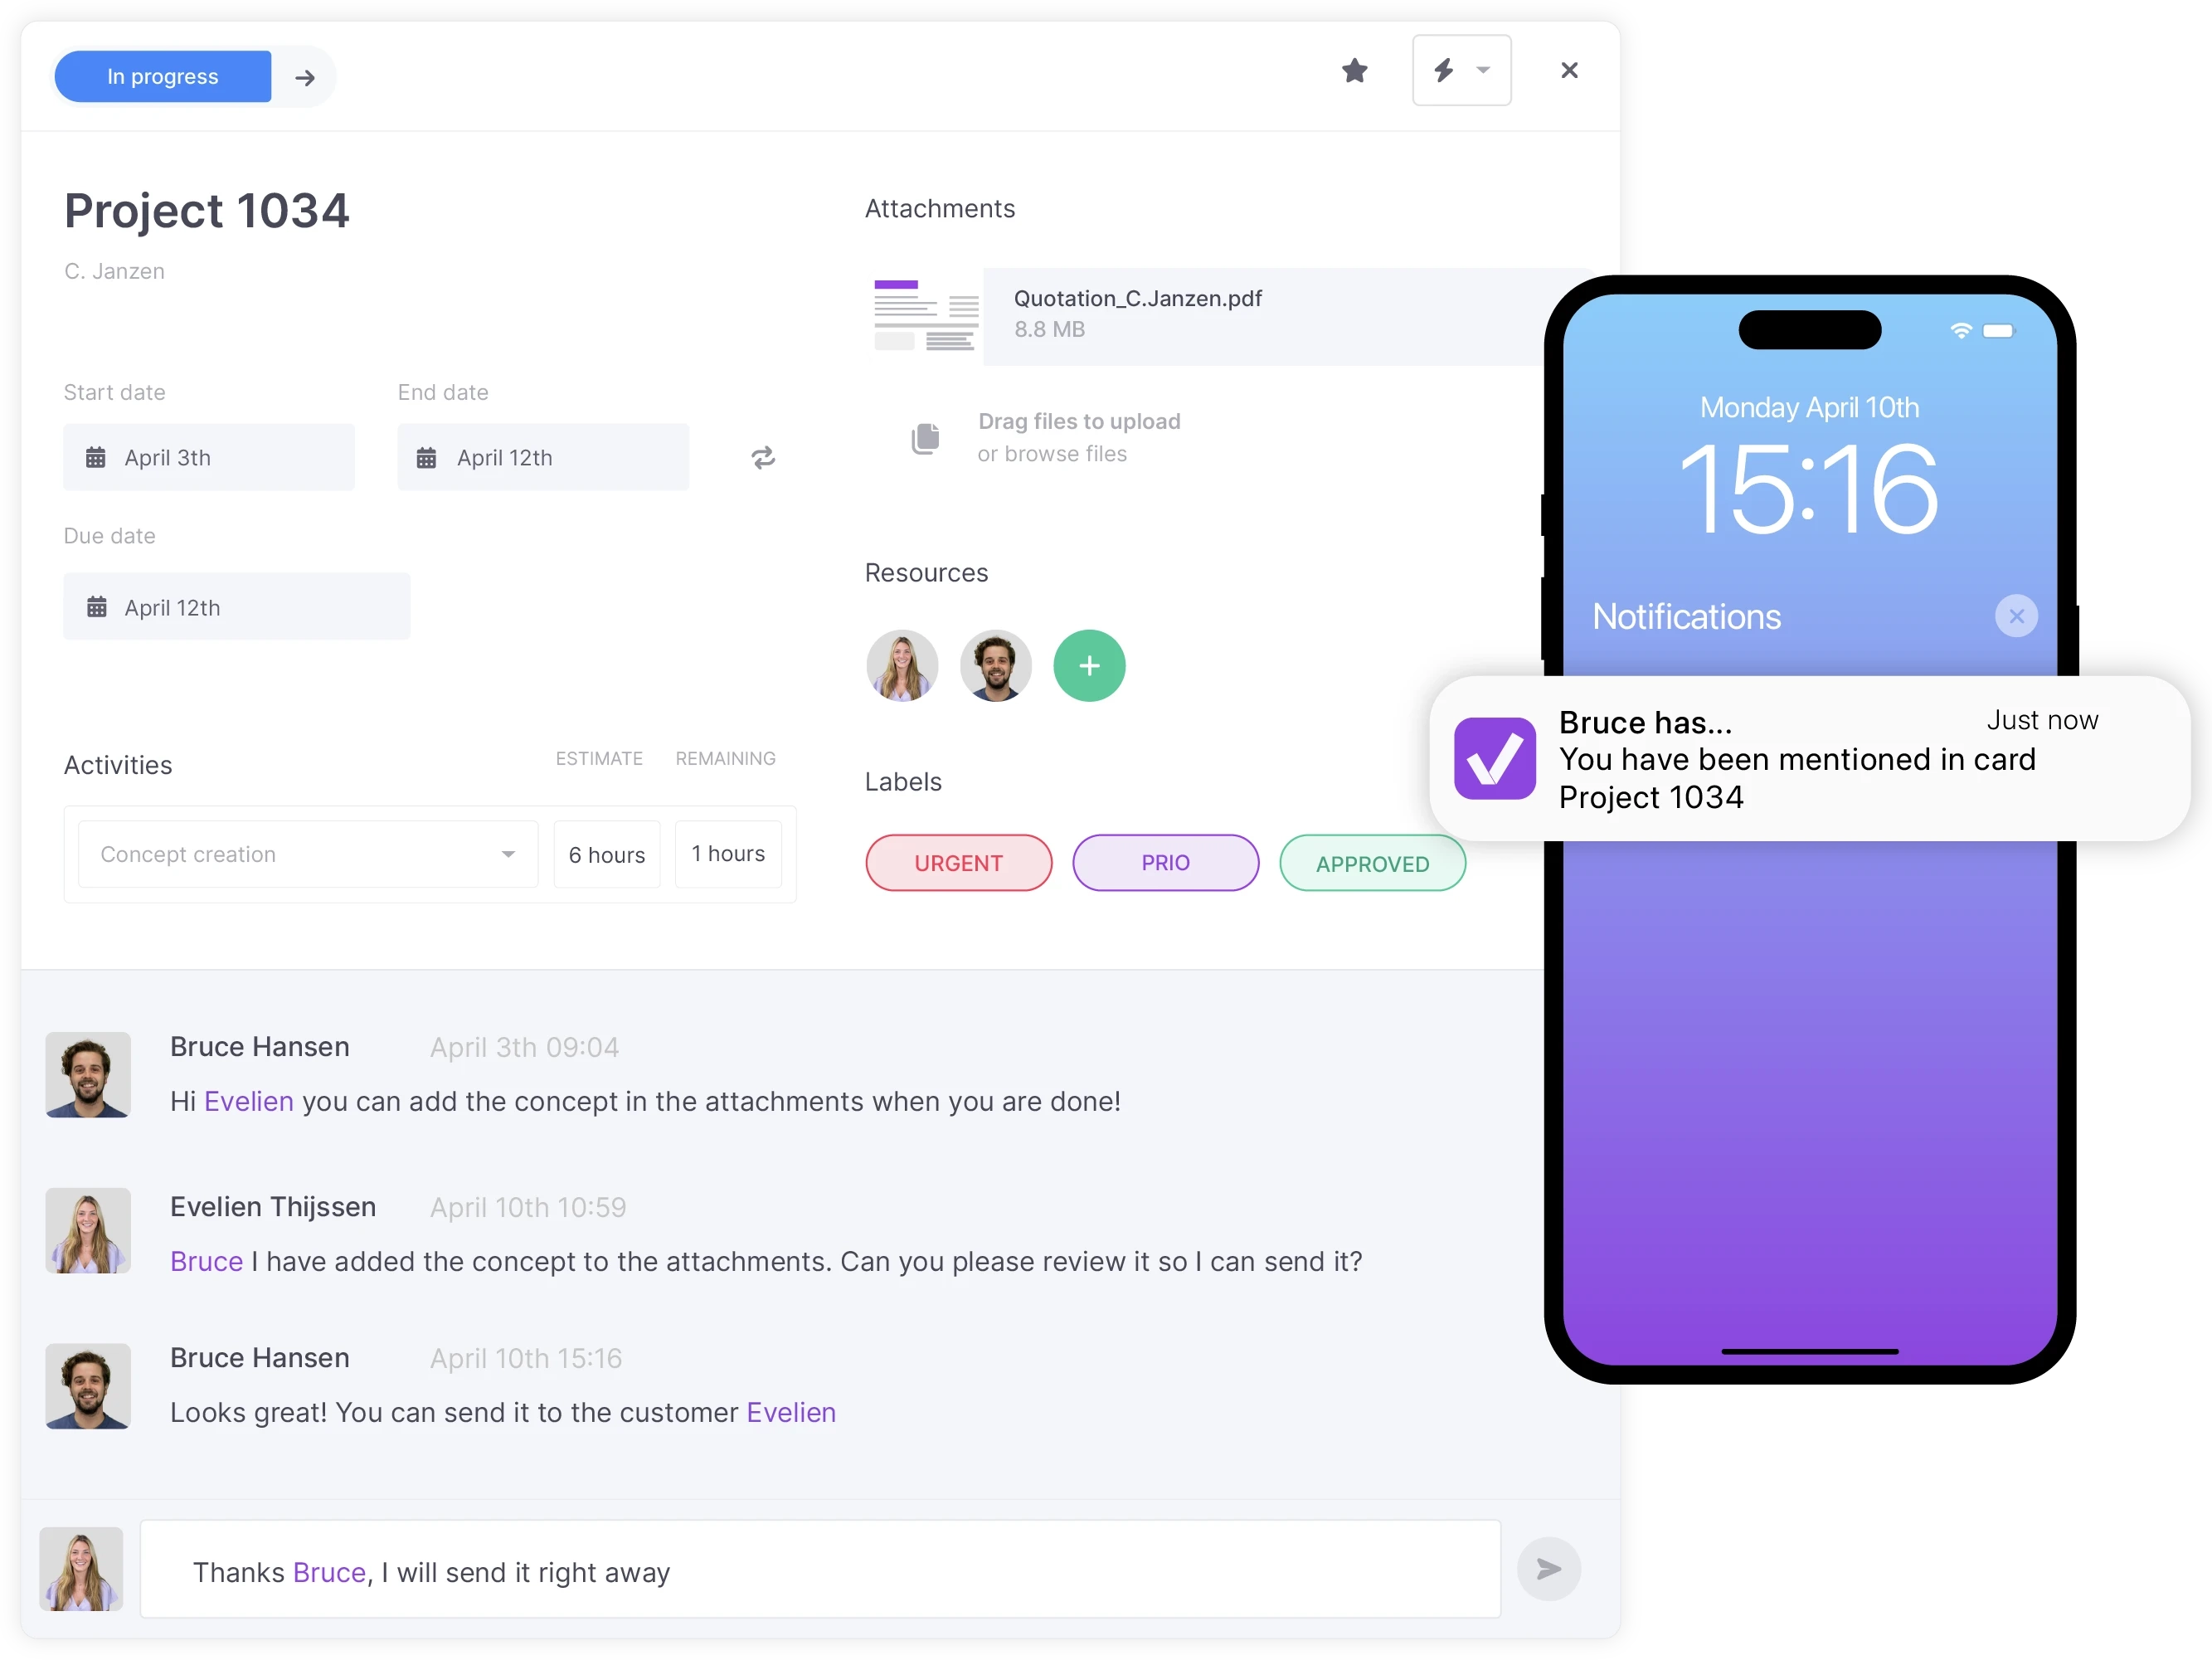The image size is (2212, 1660).
Task: Click the forward arrow next to In progress
Action: [305, 75]
